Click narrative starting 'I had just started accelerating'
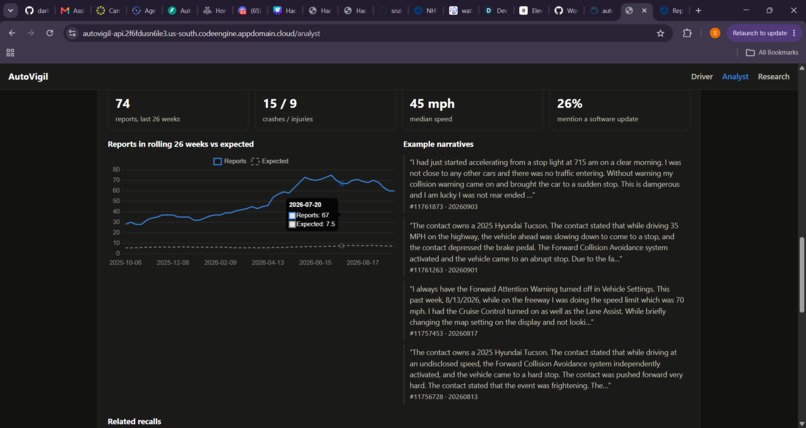 point(545,179)
